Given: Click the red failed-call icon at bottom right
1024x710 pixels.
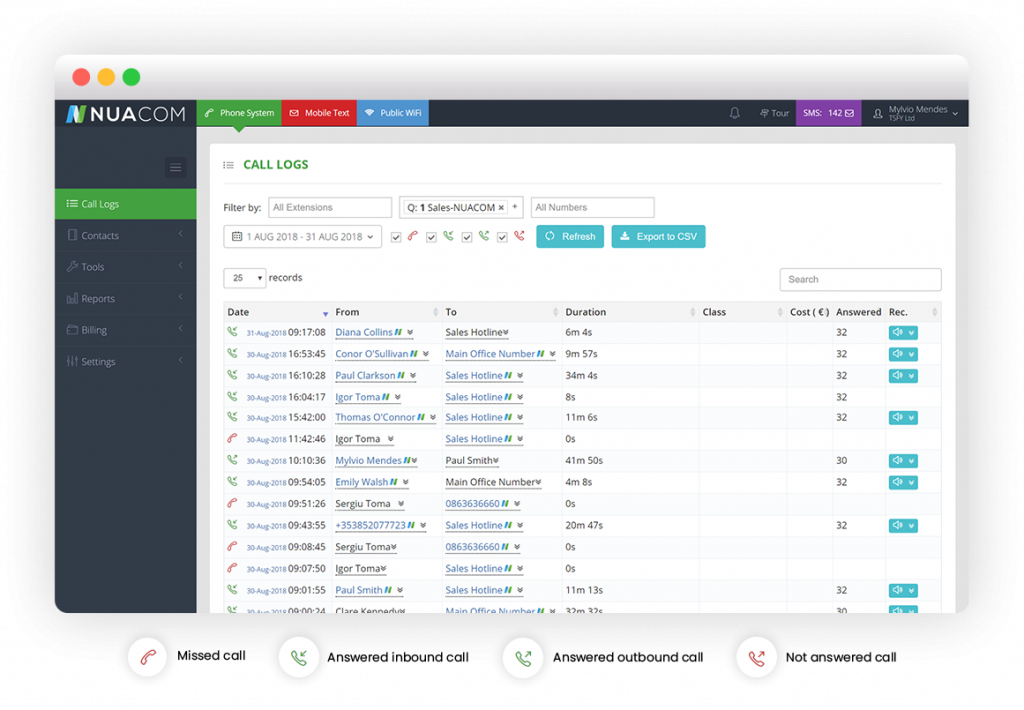Looking at the screenshot, I should tap(757, 657).
